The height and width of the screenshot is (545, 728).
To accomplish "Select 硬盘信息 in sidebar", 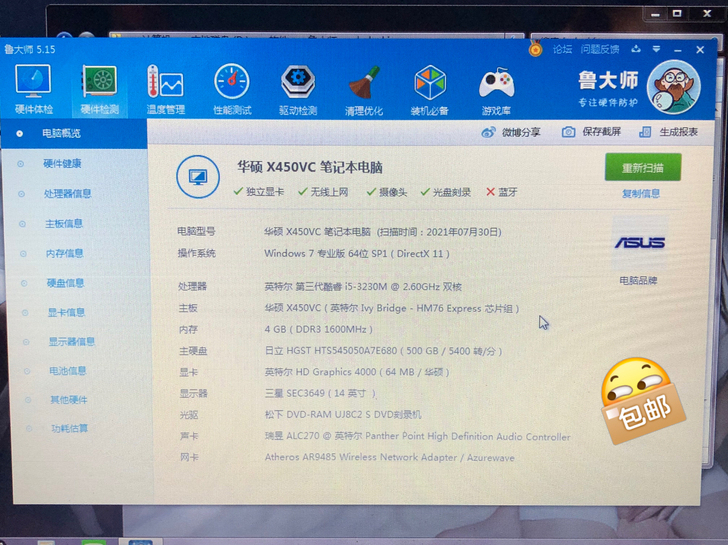I will coord(65,283).
